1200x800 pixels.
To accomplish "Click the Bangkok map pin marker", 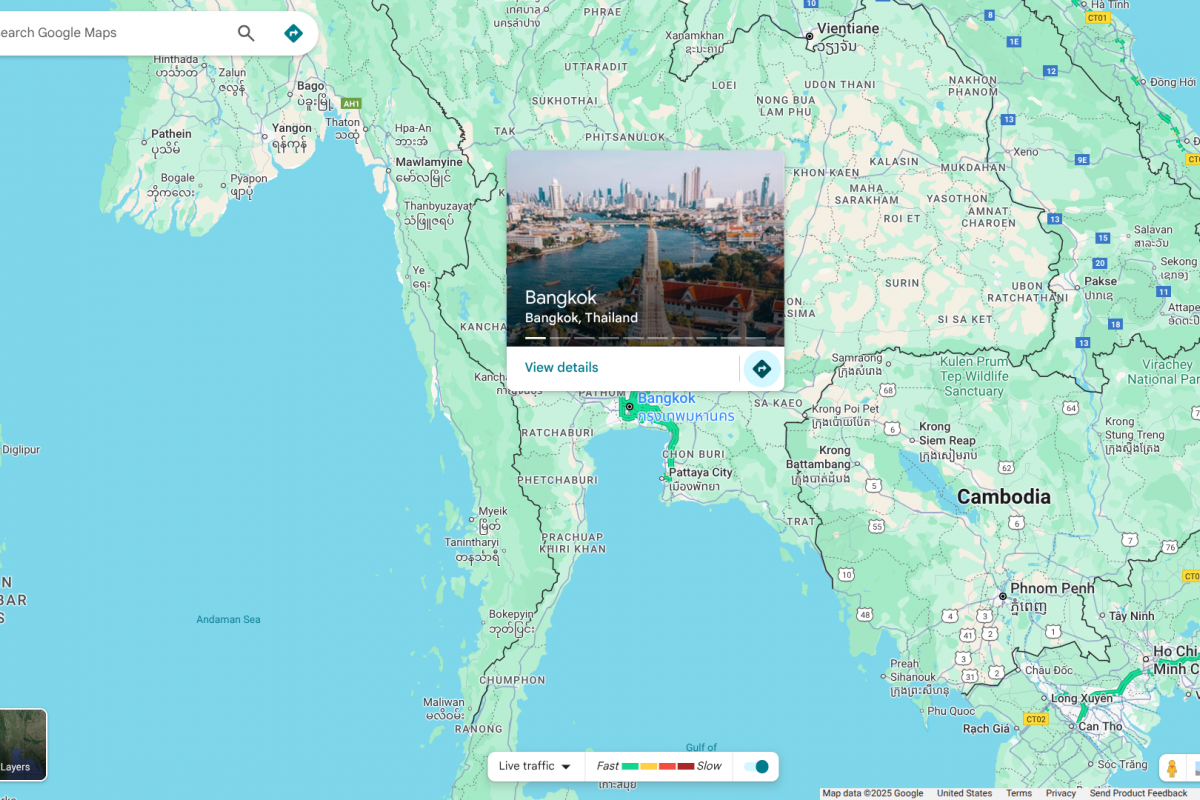I will (629, 407).
